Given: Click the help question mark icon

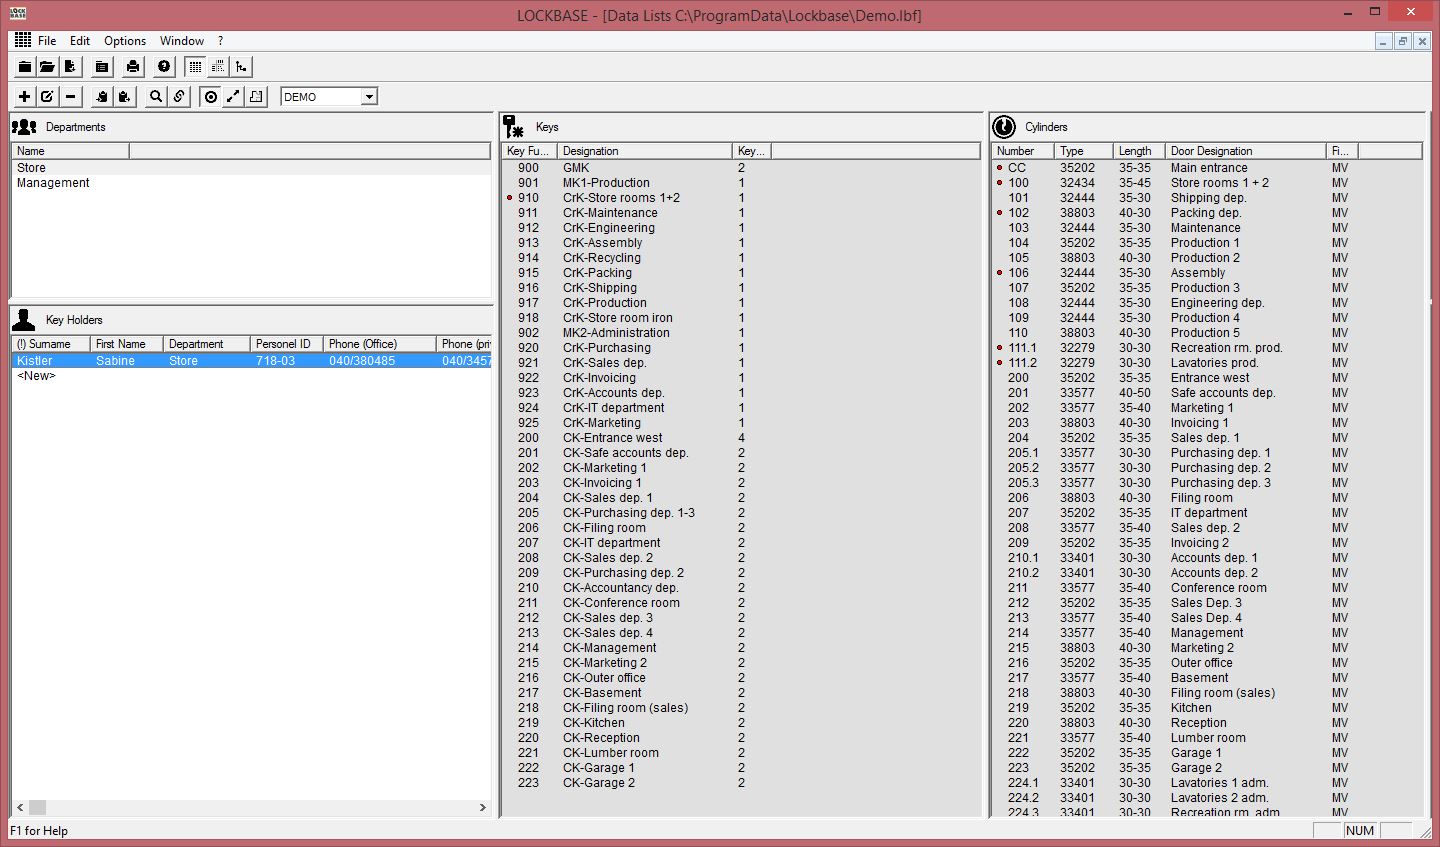Looking at the screenshot, I should pyautogui.click(x=165, y=67).
